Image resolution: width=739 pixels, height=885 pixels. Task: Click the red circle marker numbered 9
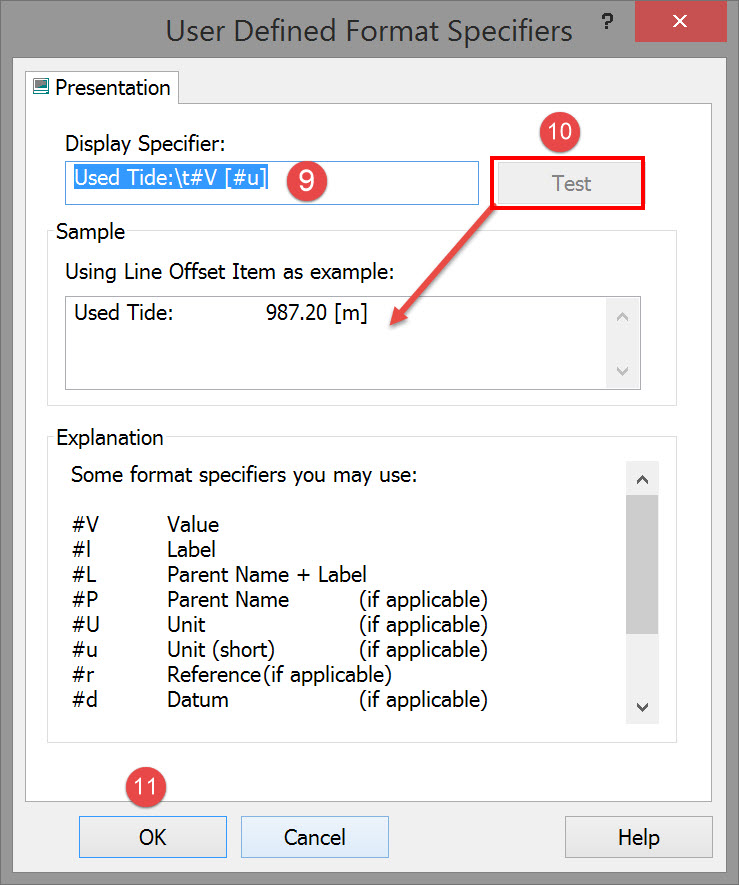[x=306, y=180]
